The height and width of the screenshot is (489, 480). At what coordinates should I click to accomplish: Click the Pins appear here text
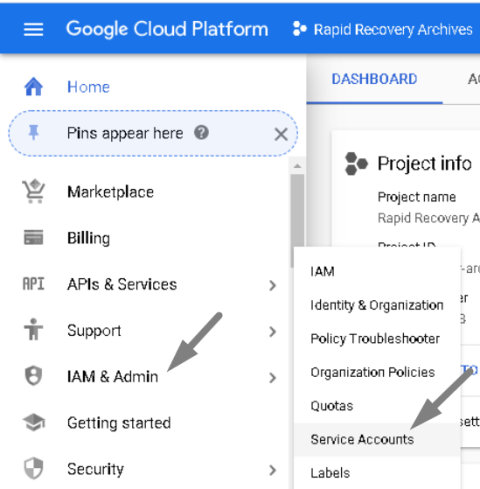pos(125,134)
